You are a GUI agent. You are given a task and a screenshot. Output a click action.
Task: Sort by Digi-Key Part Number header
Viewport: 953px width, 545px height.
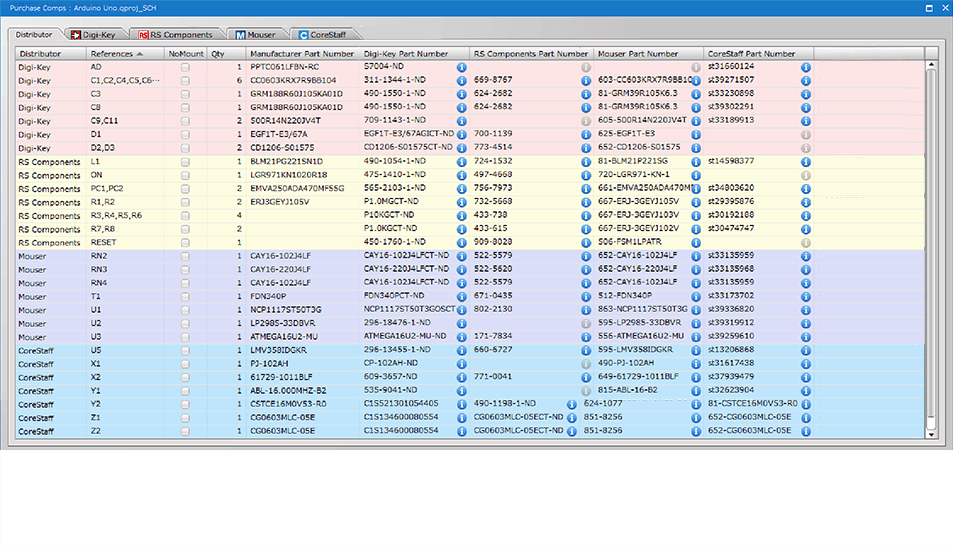(415, 53)
